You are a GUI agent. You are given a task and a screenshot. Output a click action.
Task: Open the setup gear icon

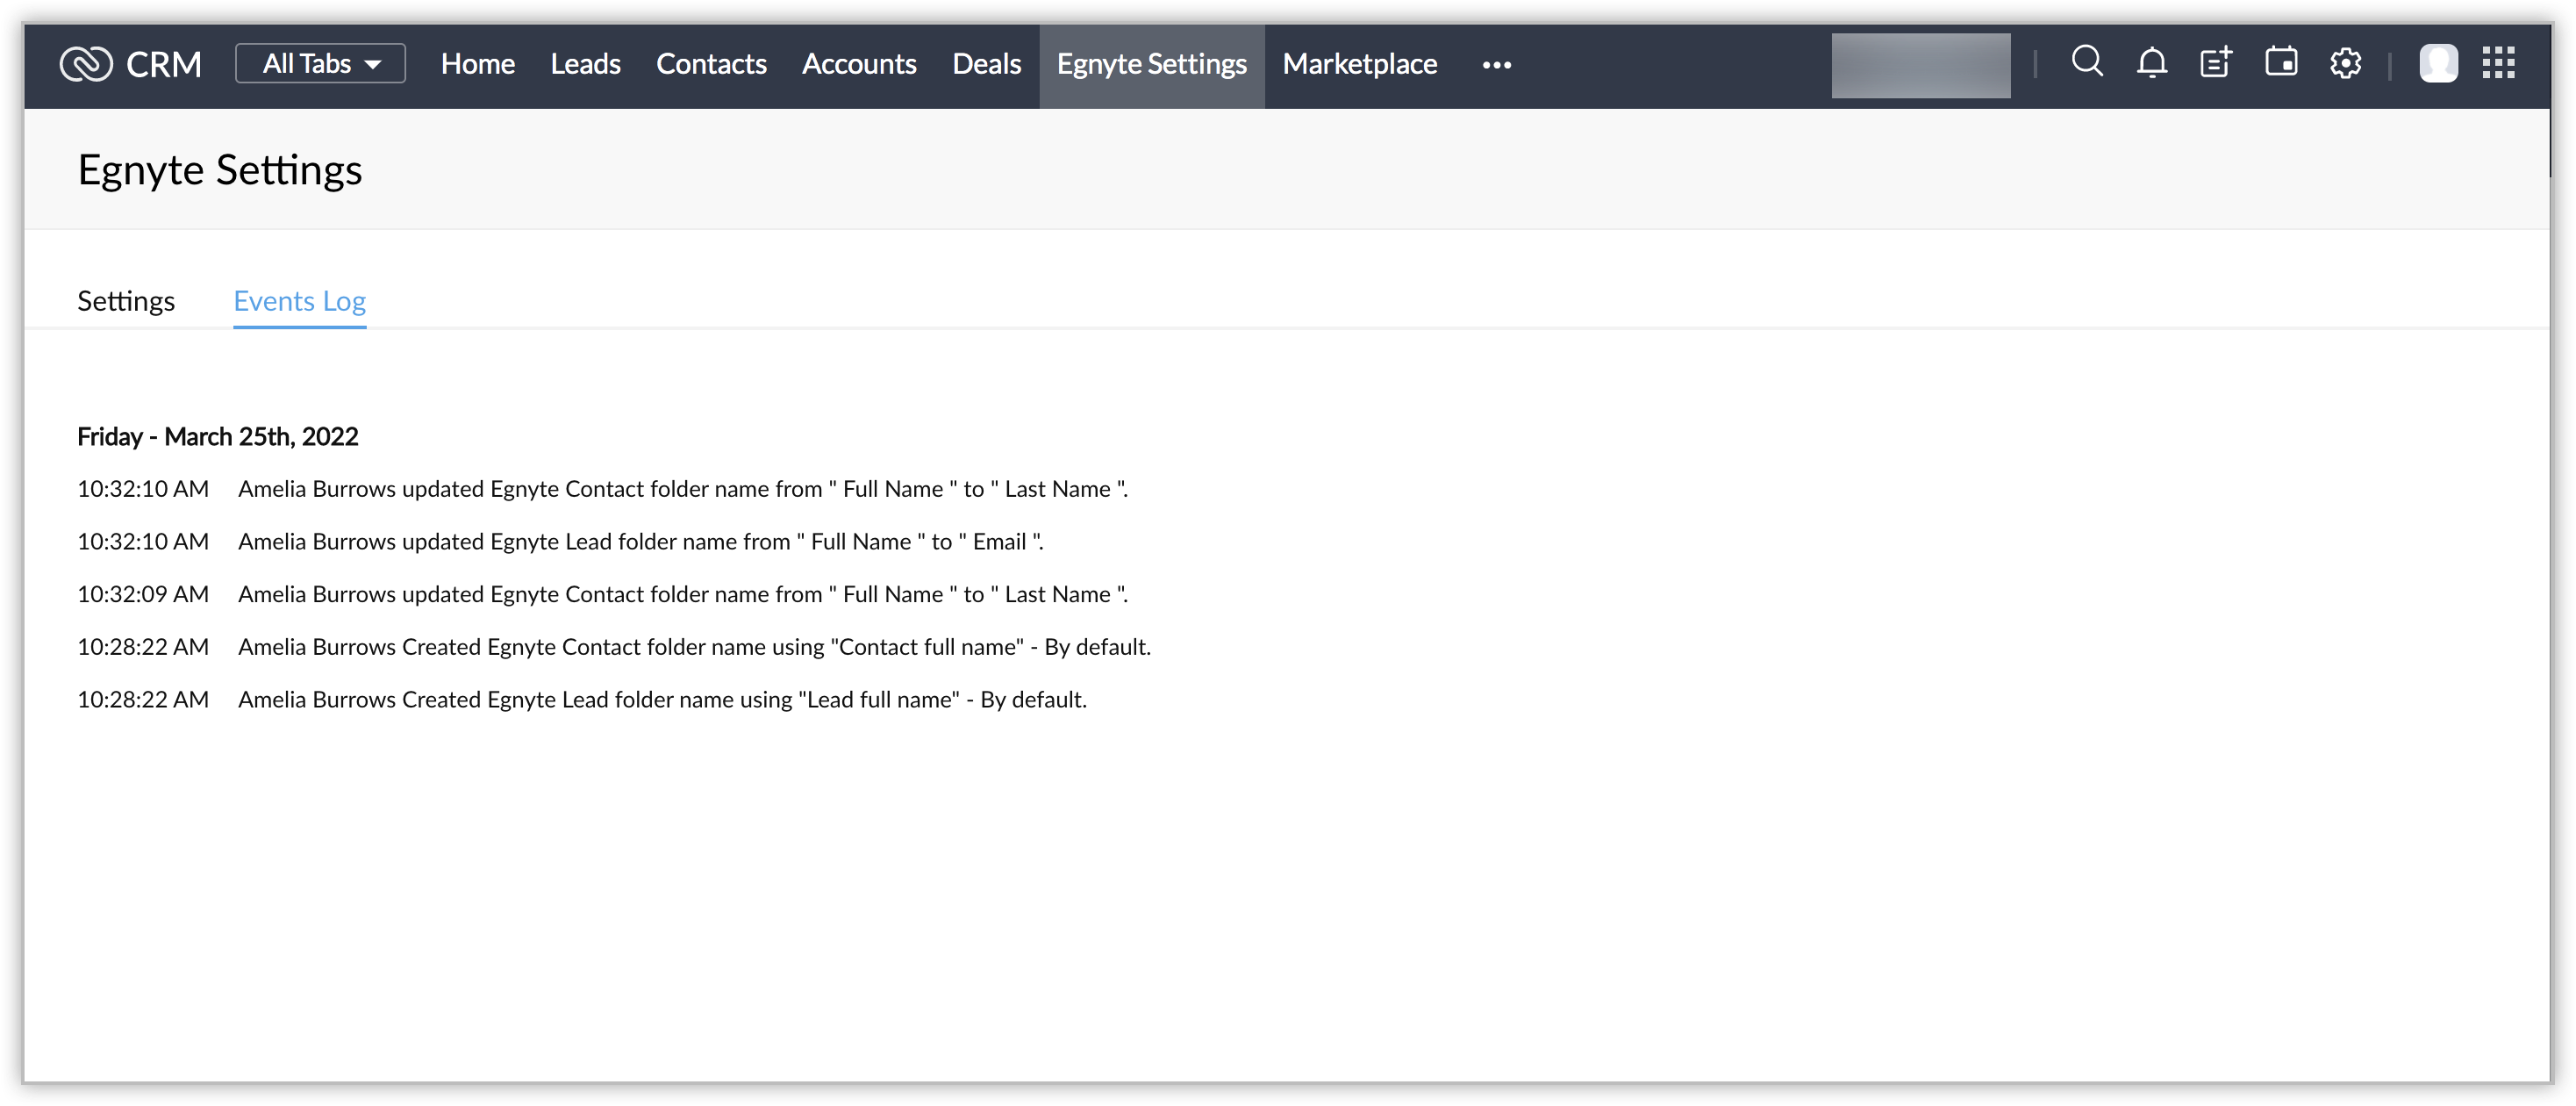click(2345, 63)
